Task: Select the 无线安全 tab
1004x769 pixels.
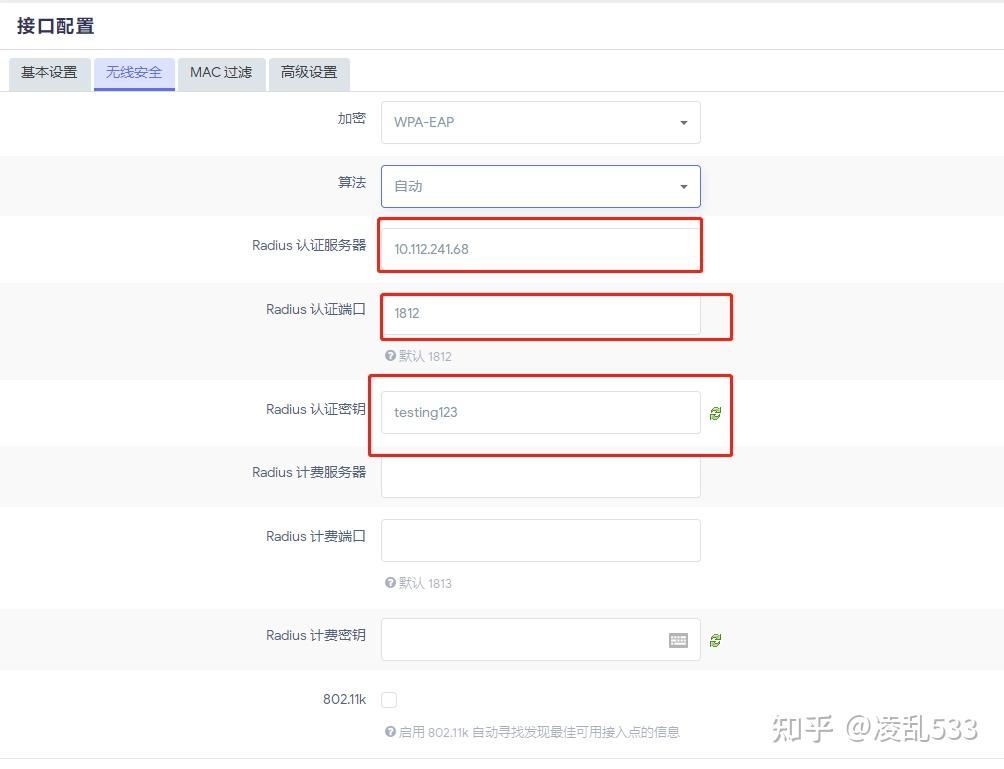Action: 134,73
